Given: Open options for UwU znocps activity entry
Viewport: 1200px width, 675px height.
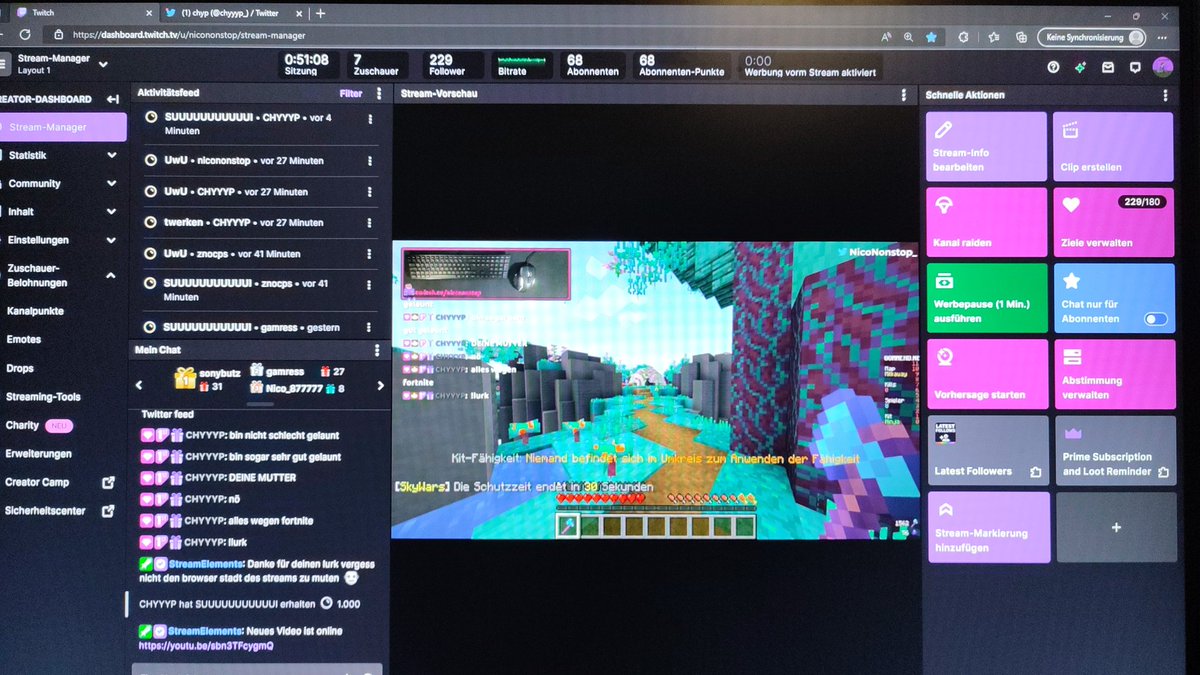Looking at the screenshot, I should click(369, 254).
